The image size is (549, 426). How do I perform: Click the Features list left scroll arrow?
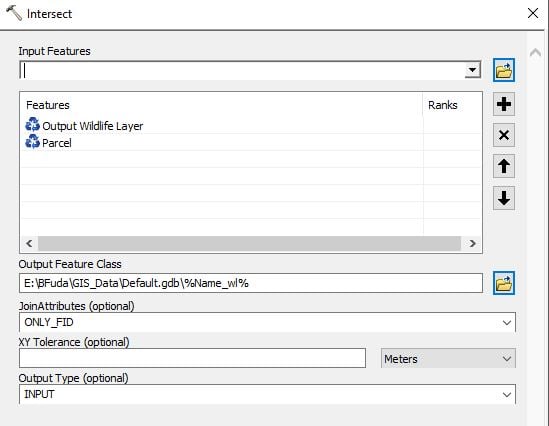[x=29, y=243]
